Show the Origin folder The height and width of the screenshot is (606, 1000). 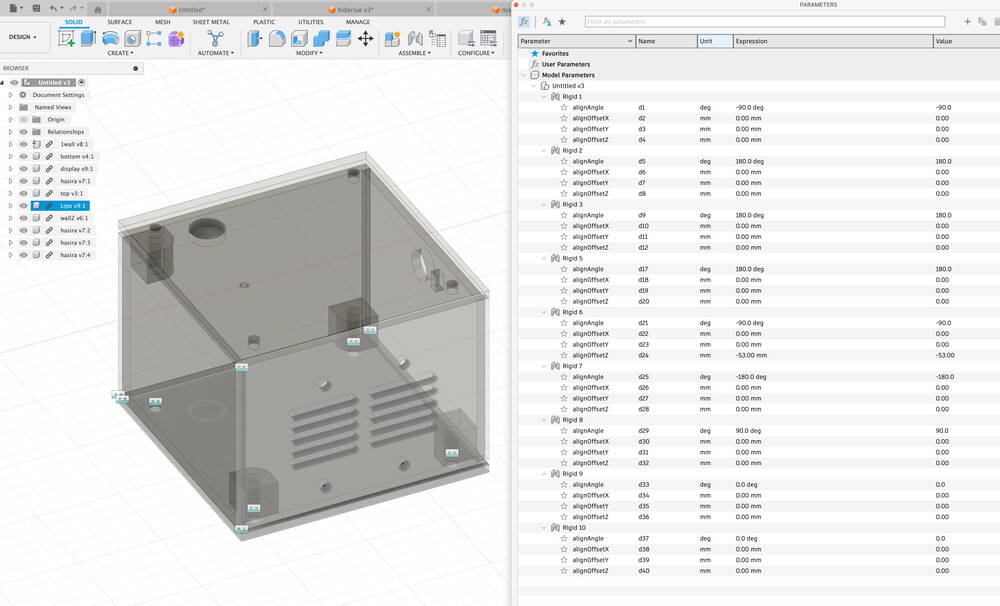(x=24, y=119)
